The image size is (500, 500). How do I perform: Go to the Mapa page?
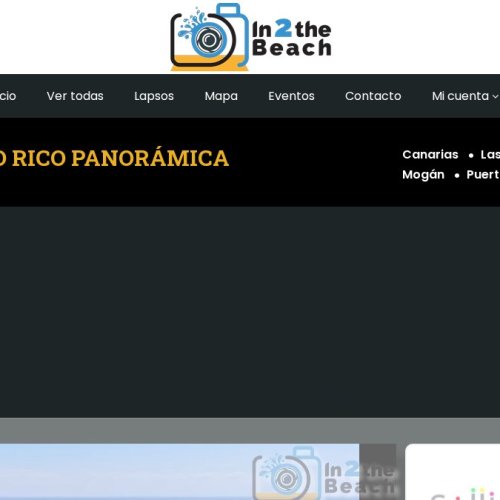point(221,96)
